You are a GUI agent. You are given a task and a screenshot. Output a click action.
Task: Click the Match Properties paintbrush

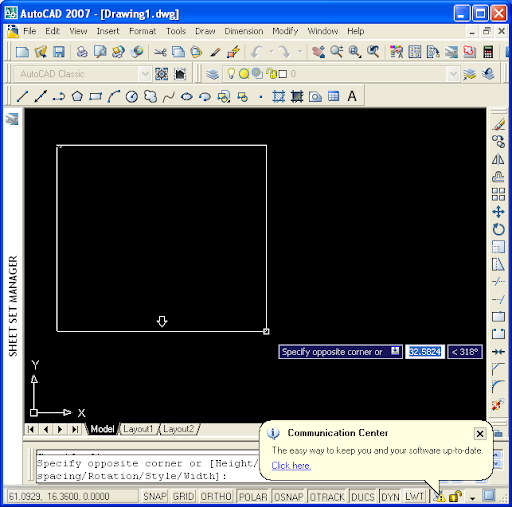[215, 52]
